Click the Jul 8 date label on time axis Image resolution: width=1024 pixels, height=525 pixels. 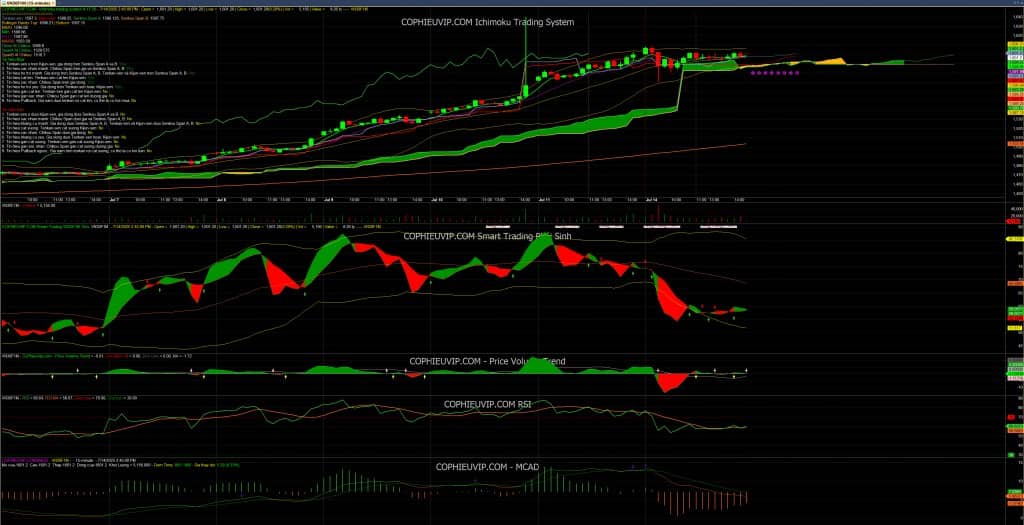(x=221, y=199)
